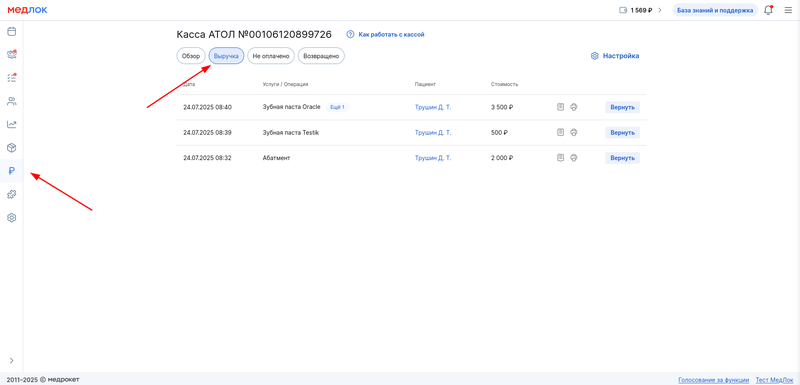Open the analytics chart icon in sidebar

11,124
